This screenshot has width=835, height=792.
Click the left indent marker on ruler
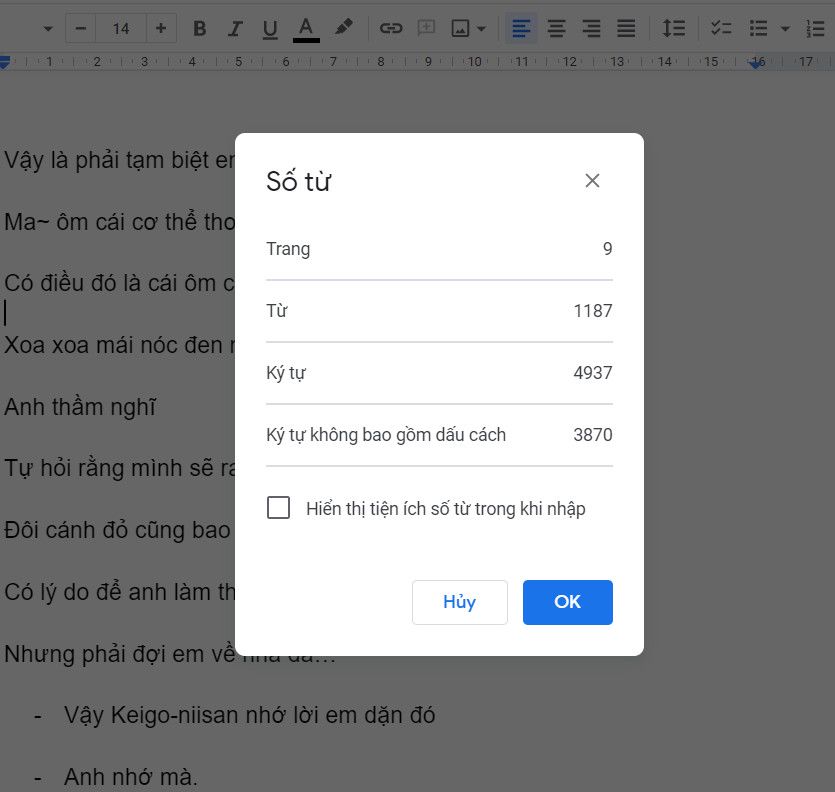pyautogui.click(x=5, y=62)
